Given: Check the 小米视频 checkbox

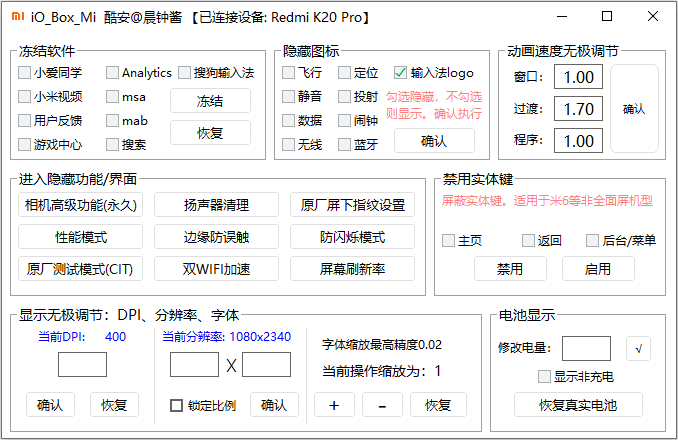Looking at the screenshot, I should (x=25, y=96).
